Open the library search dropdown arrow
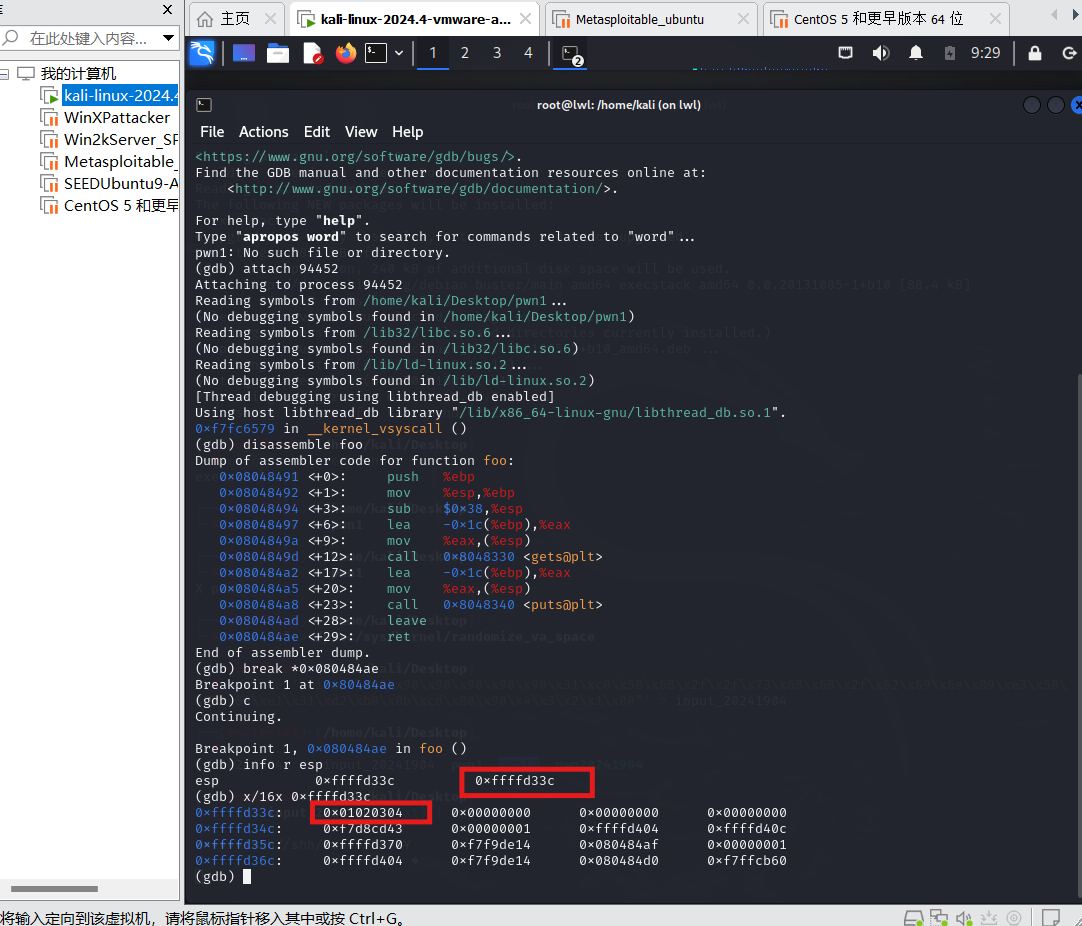The image size is (1082, 926). point(168,38)
